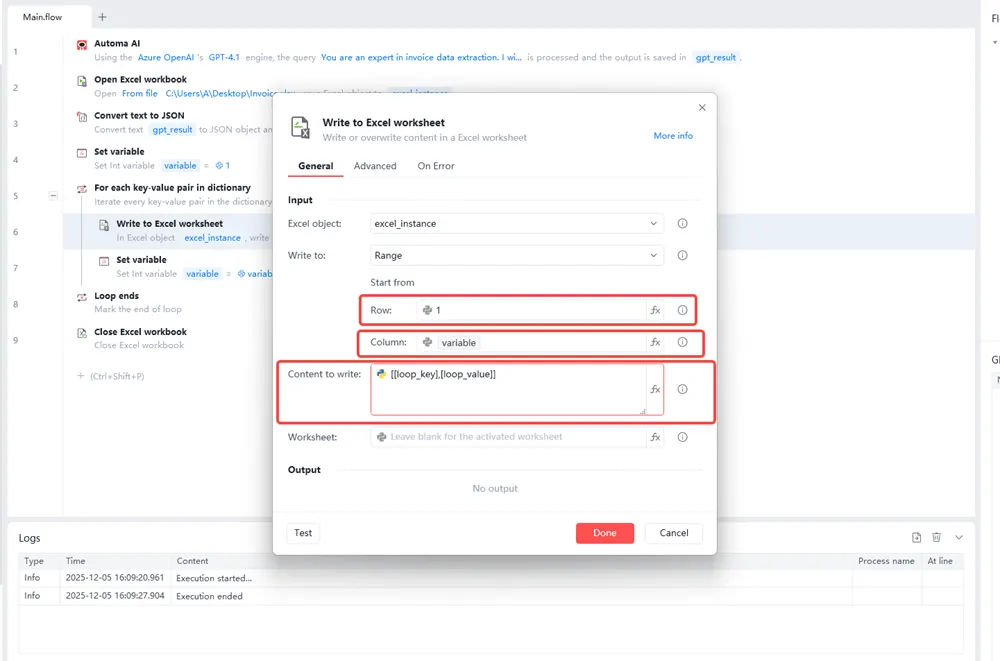Click the Test button

click(x=303, y=533)
